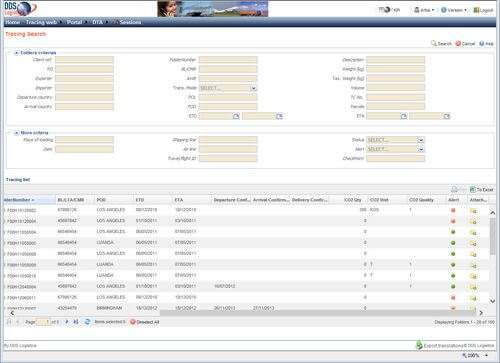This screenshot has height=363, width=500.
Task: Click the DDS Logistics logo
Action: (20, 9)
